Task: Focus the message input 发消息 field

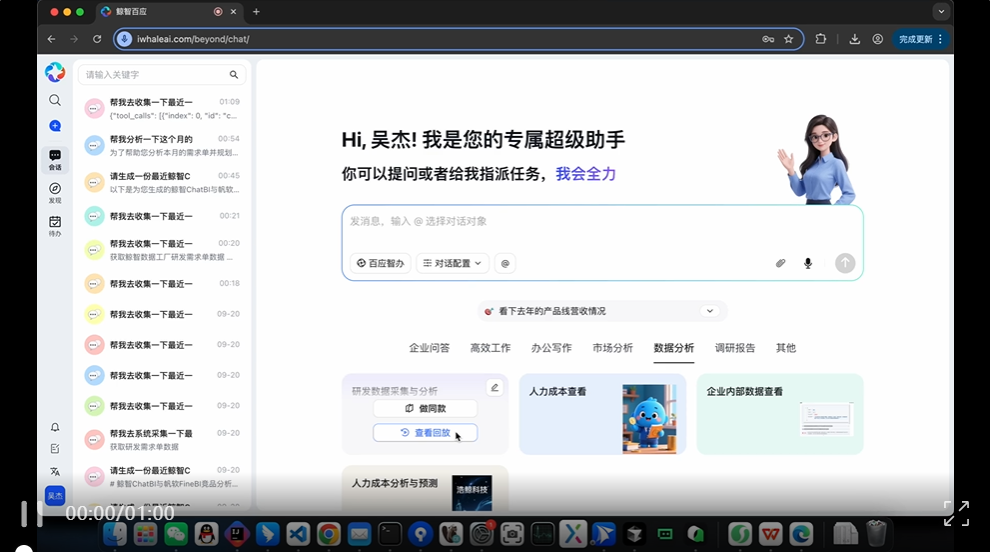Action: [602, 222]
